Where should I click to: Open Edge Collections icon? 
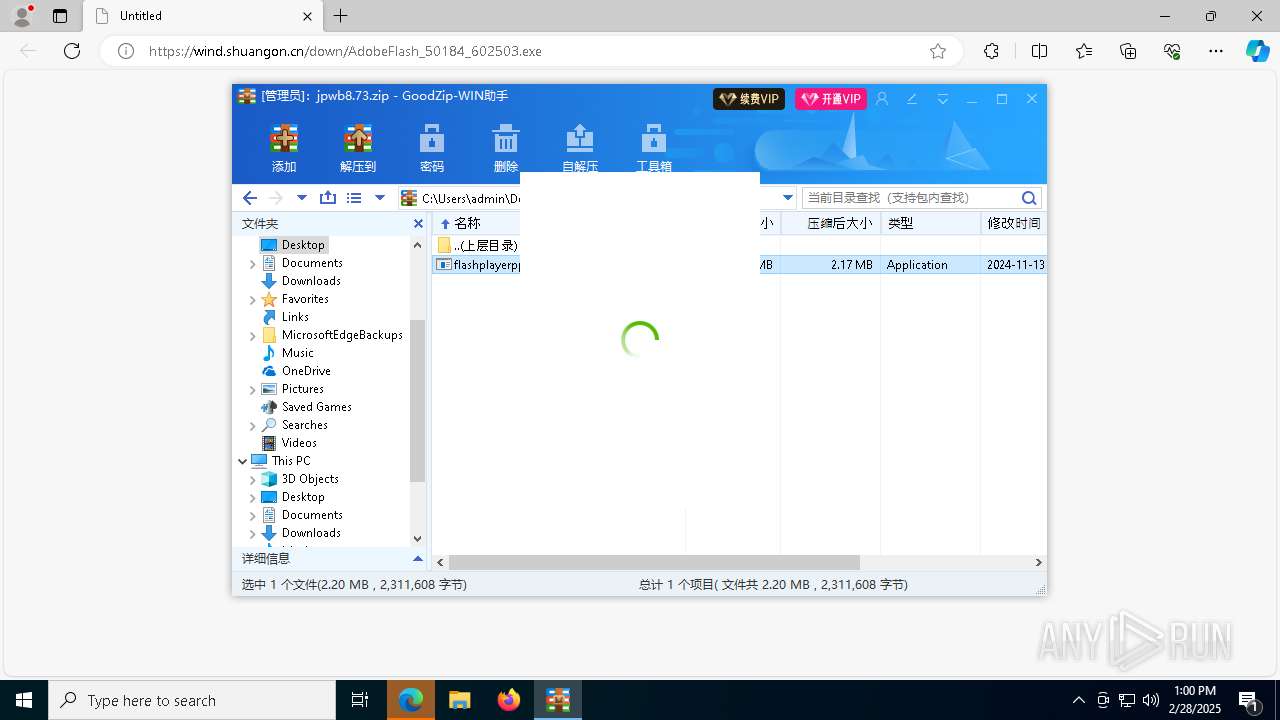click(1129, 51)
